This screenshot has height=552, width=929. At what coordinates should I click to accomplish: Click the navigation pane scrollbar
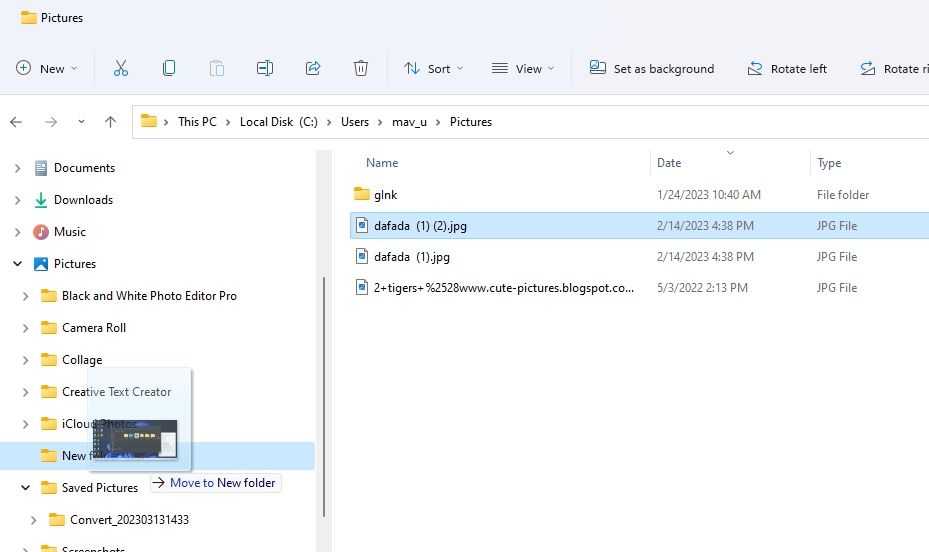[324, 397]
